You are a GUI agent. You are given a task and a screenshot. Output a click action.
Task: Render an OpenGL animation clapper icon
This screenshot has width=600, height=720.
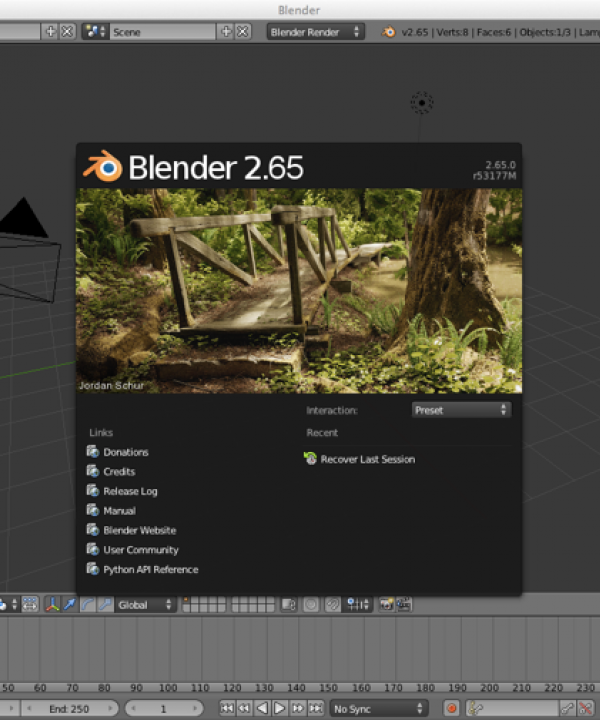pyautogui.click(x=404, y=605)
